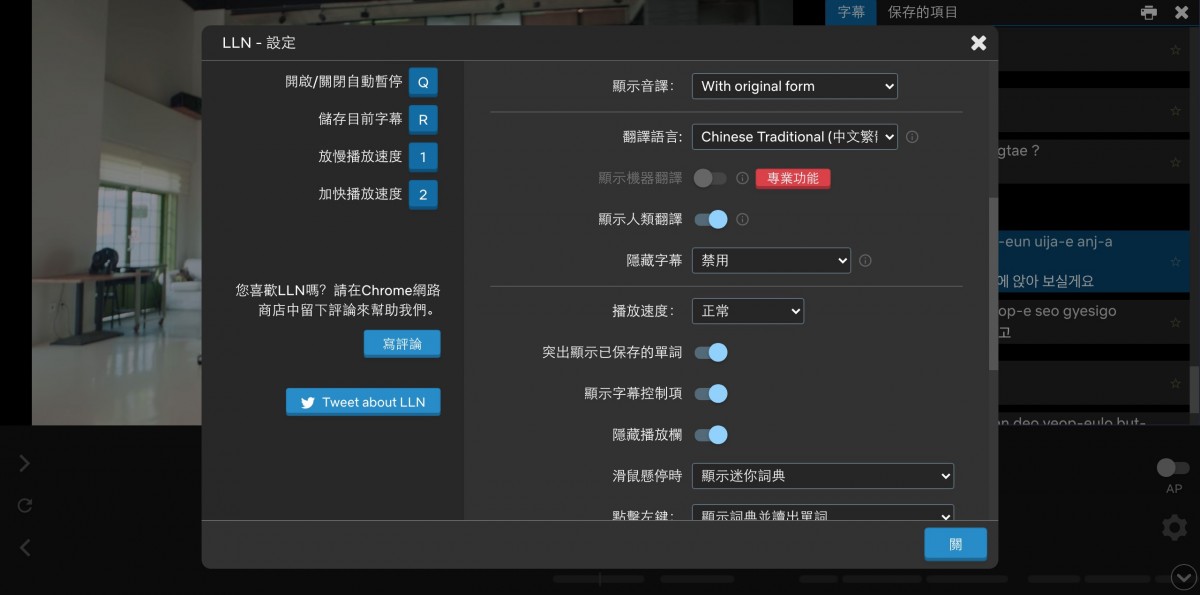This screenshot has height=595, width=1200.
Task: Select the 字幕 tab
Action: click(851, 12)
